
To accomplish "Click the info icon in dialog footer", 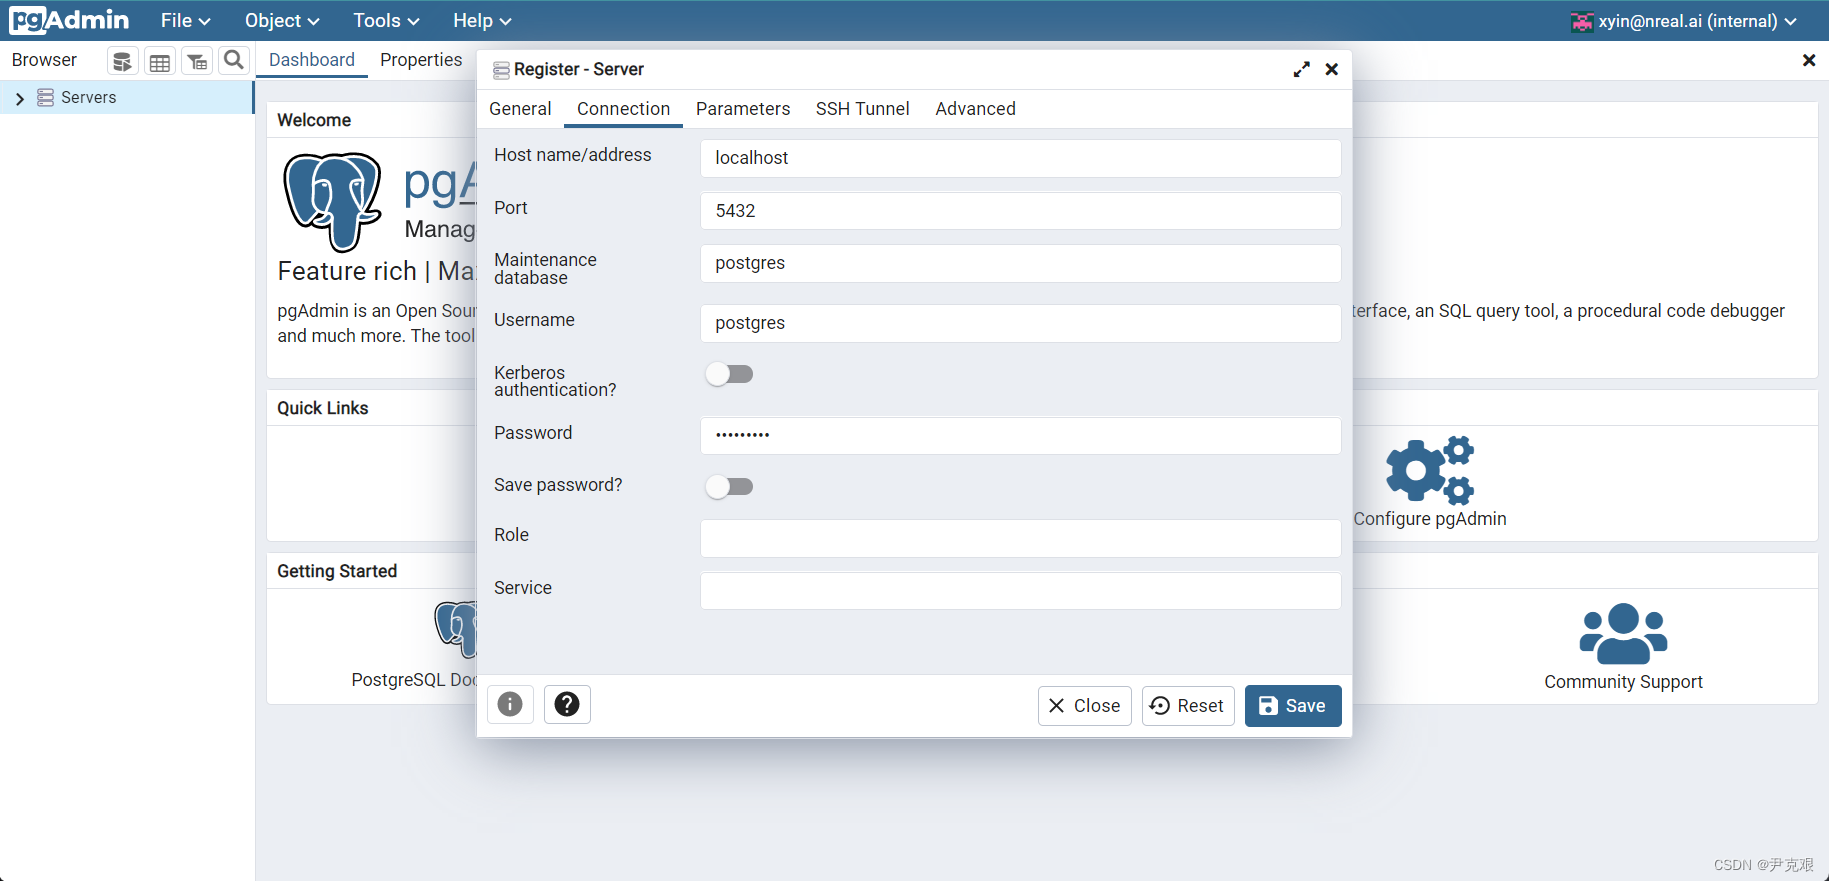I will (510, 704).
